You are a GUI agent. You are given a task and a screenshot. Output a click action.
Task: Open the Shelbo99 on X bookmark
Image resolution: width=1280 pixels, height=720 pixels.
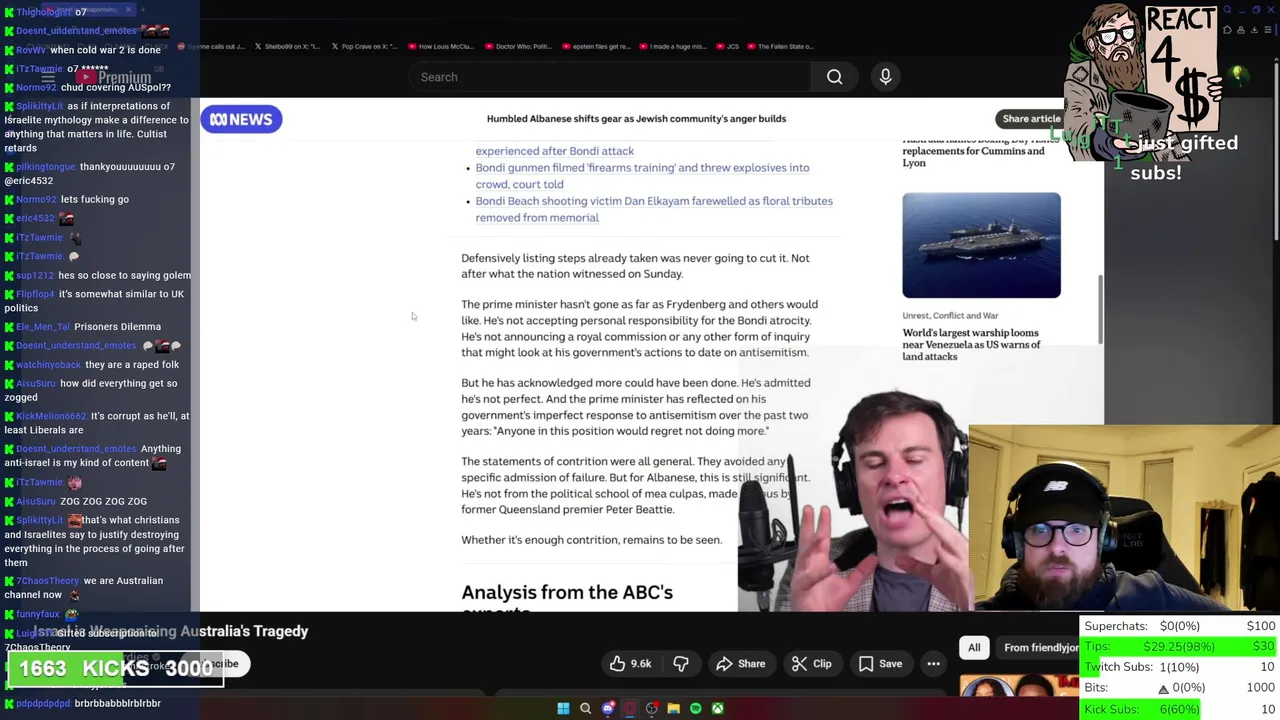click(x=287, y=46)
